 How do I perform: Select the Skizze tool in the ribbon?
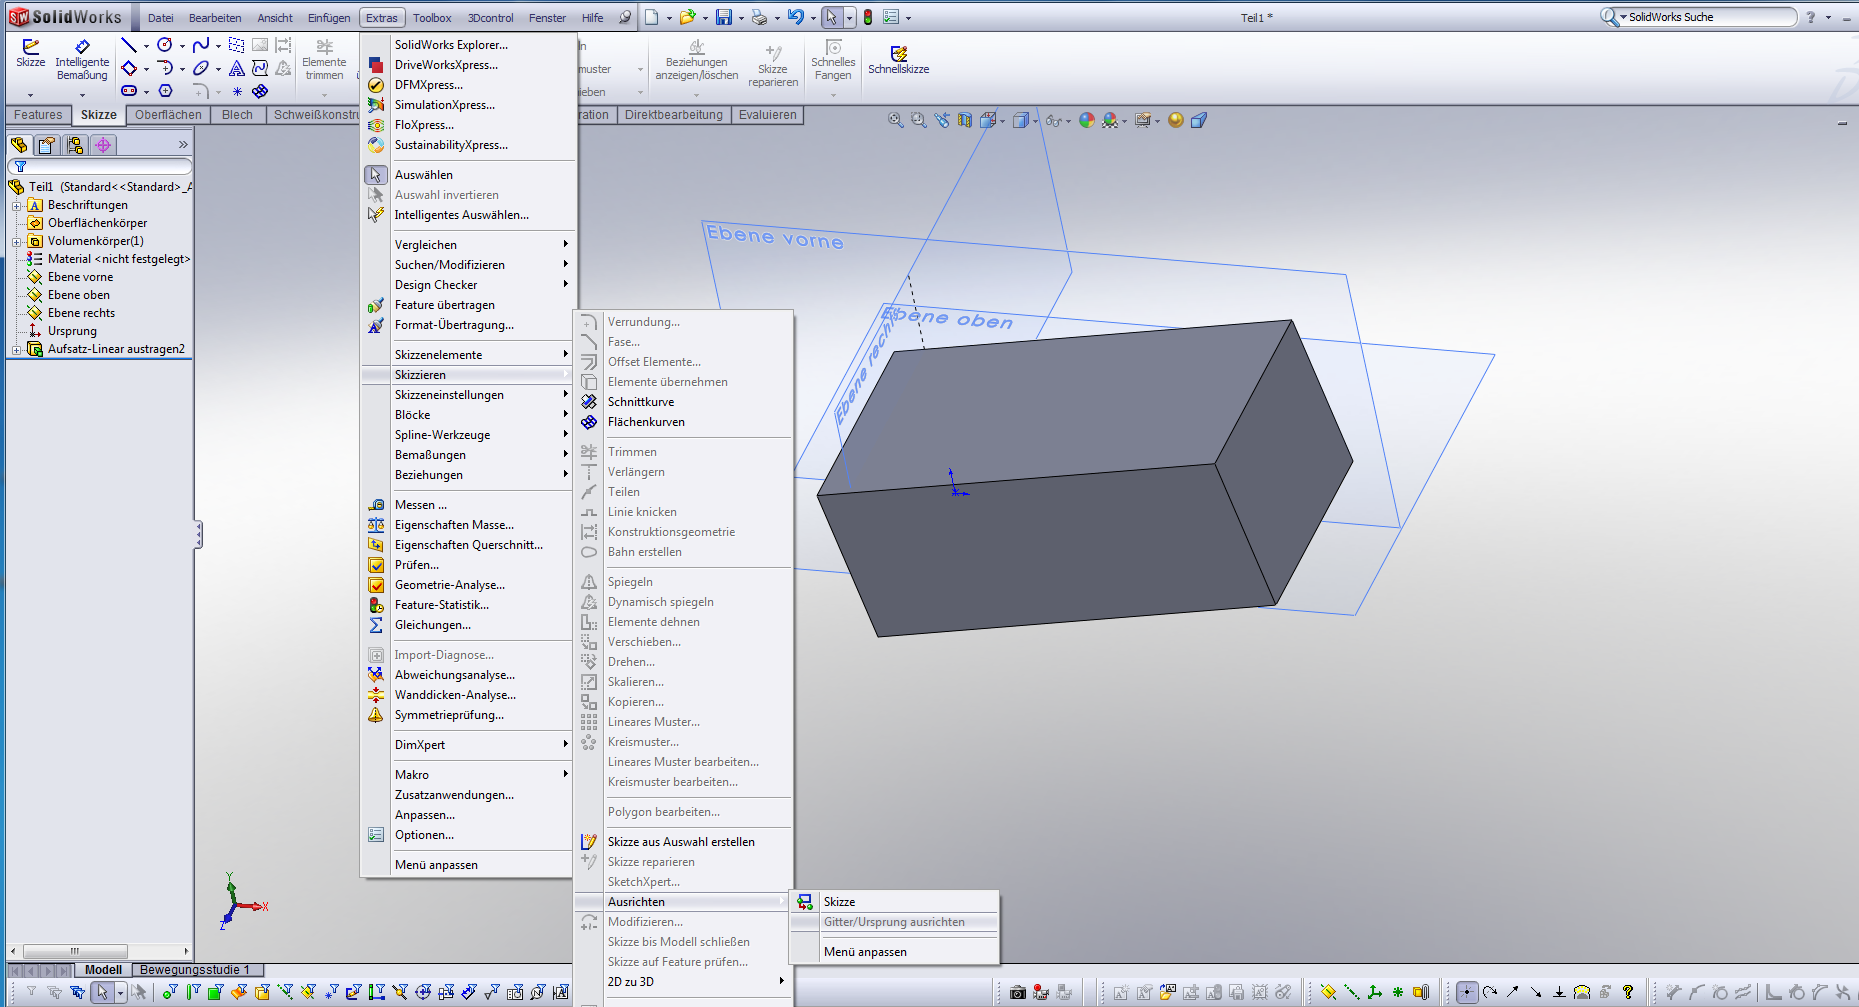pos(30,54)
